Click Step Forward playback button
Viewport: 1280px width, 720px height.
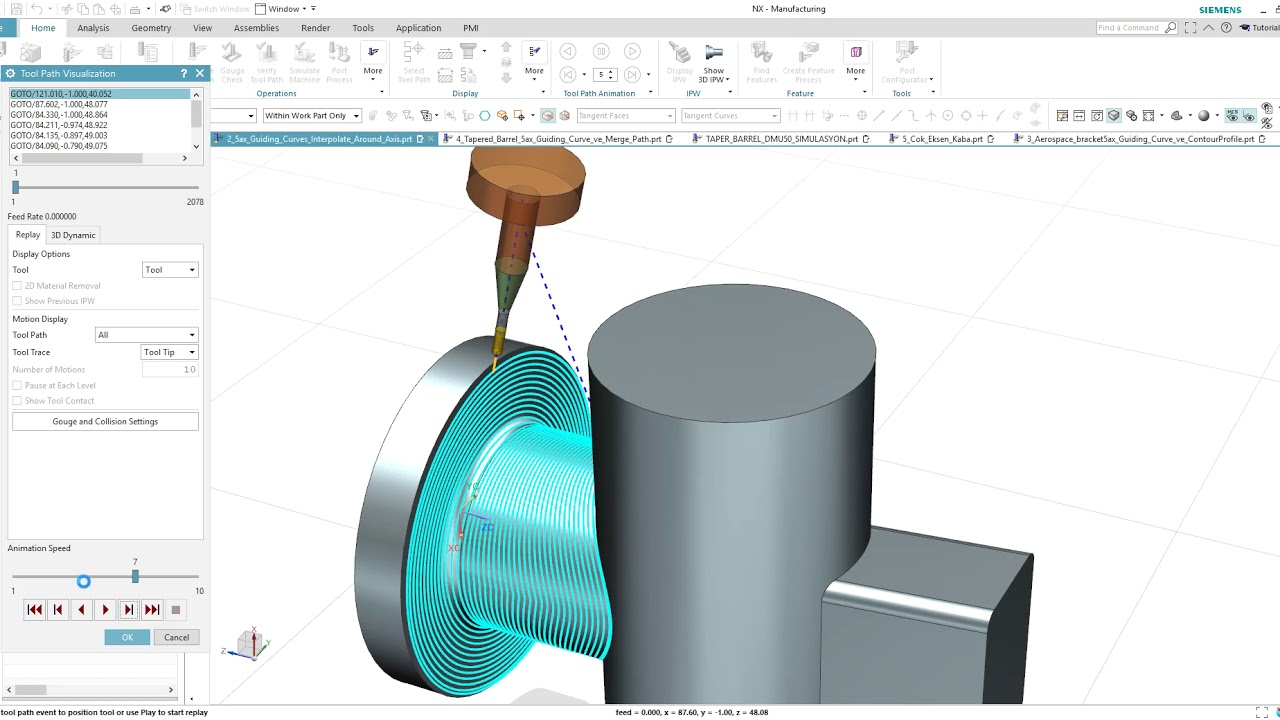(x=128, y=610)
